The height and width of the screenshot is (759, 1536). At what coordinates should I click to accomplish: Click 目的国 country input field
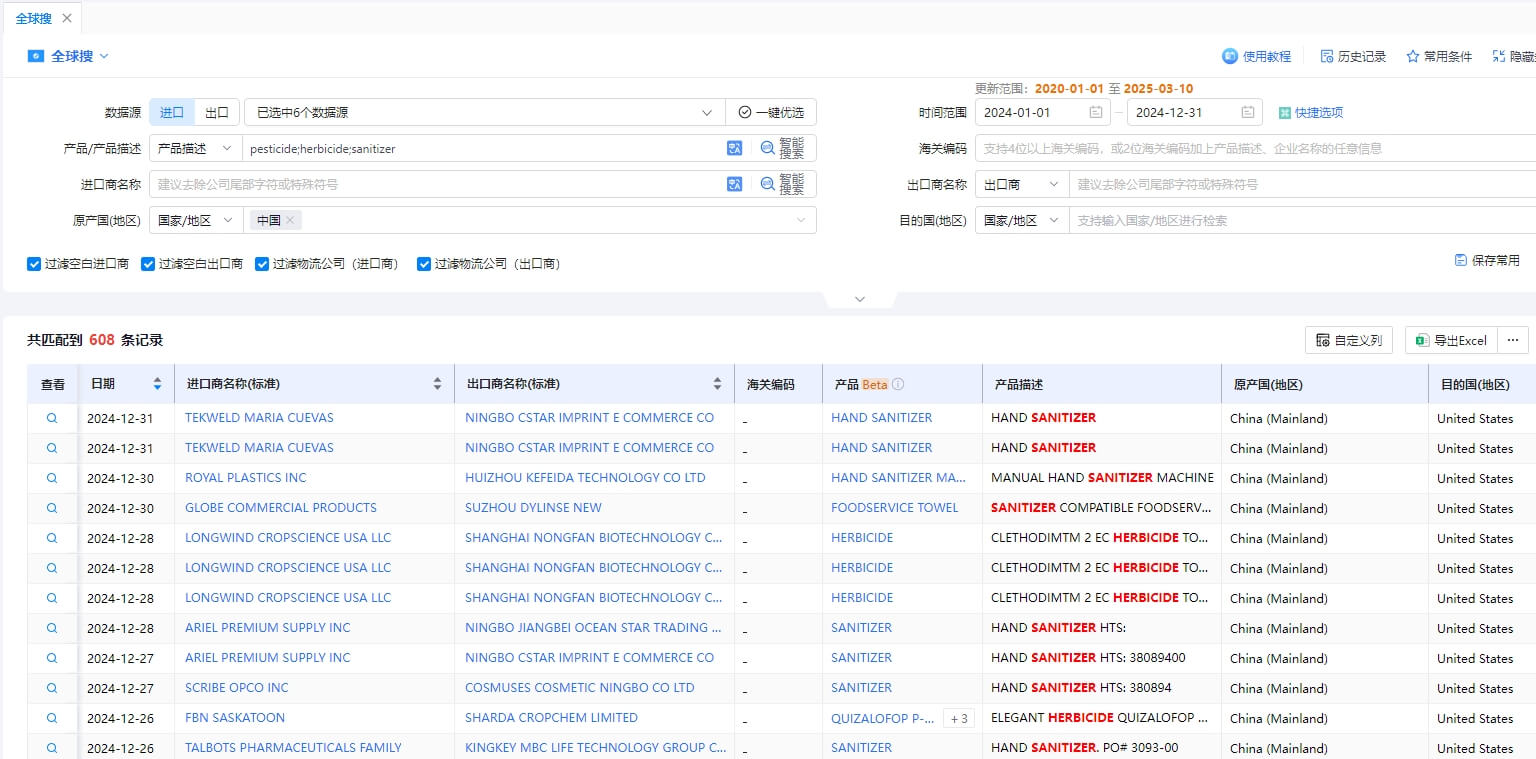coord(1302,220)
